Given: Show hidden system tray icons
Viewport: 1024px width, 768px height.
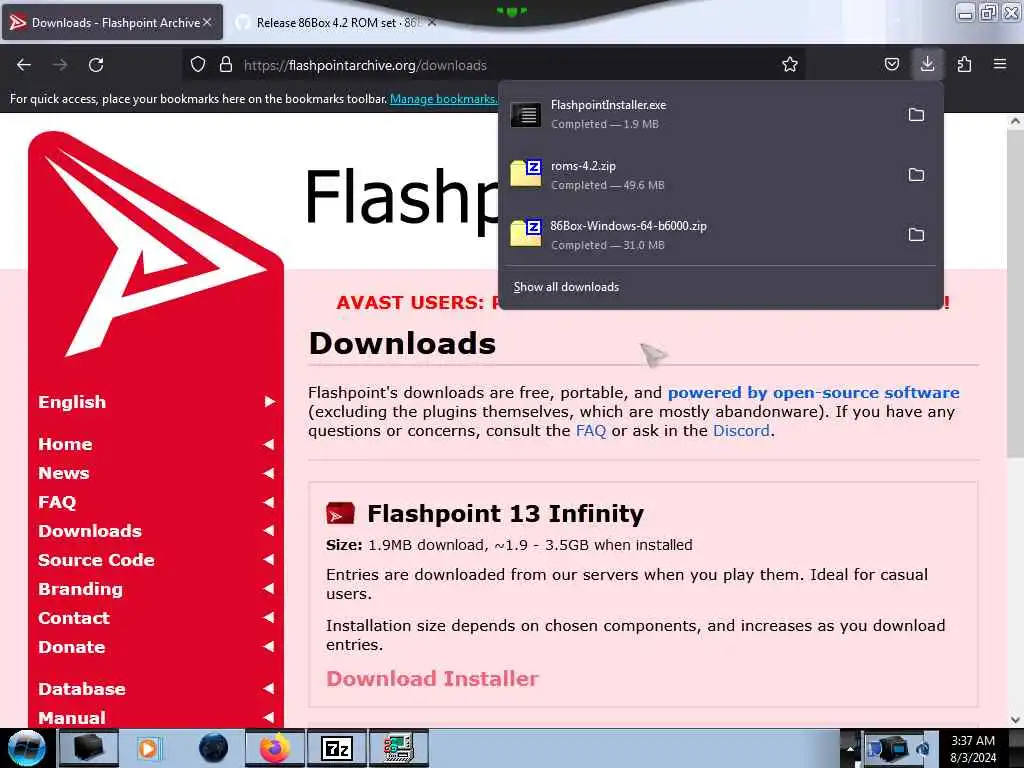Looking at the screenshot, I should 850,748.
